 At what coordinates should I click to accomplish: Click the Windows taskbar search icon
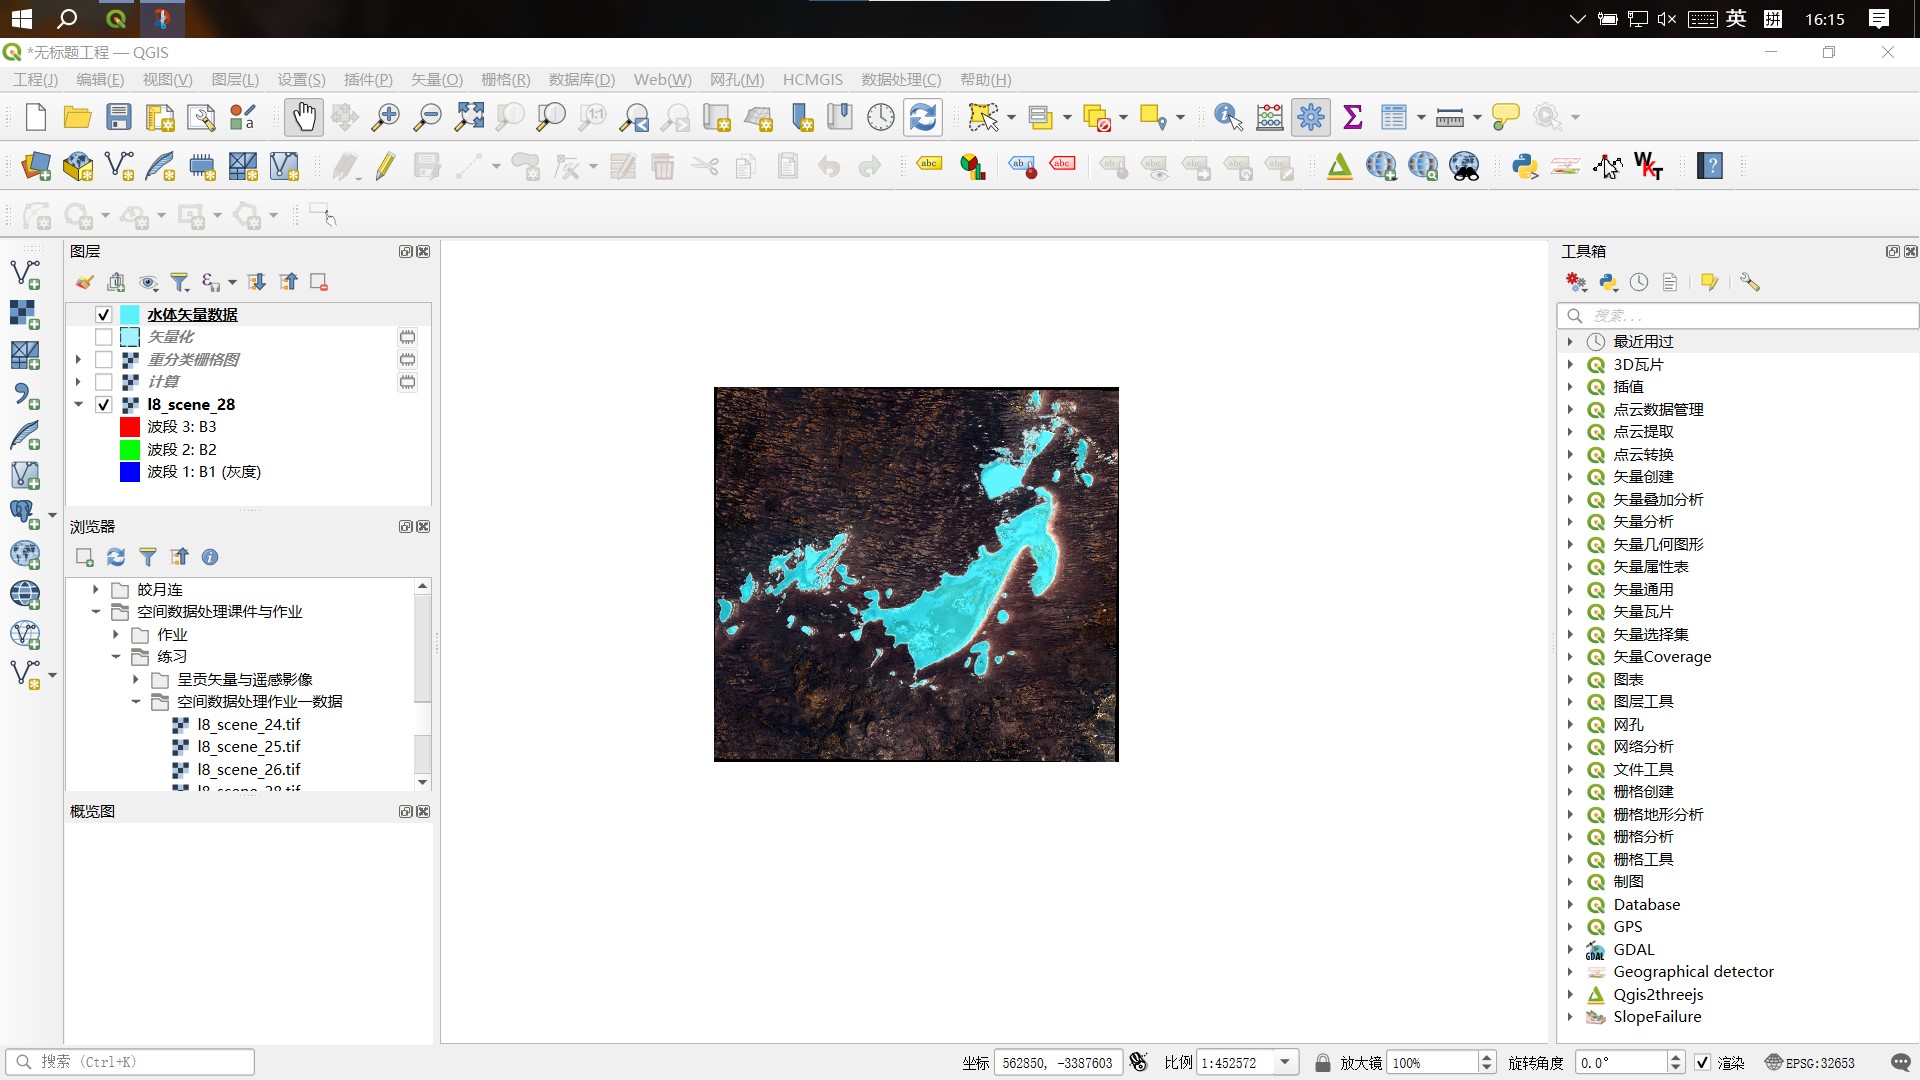pos(67,18)
